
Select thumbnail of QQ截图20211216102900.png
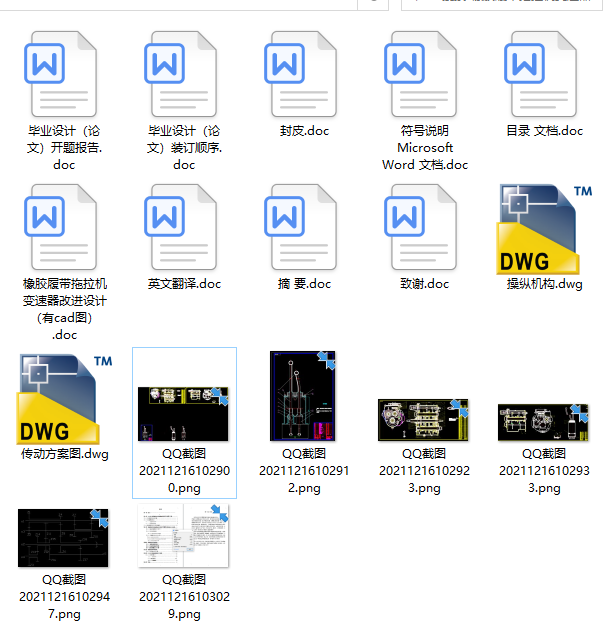183,414
